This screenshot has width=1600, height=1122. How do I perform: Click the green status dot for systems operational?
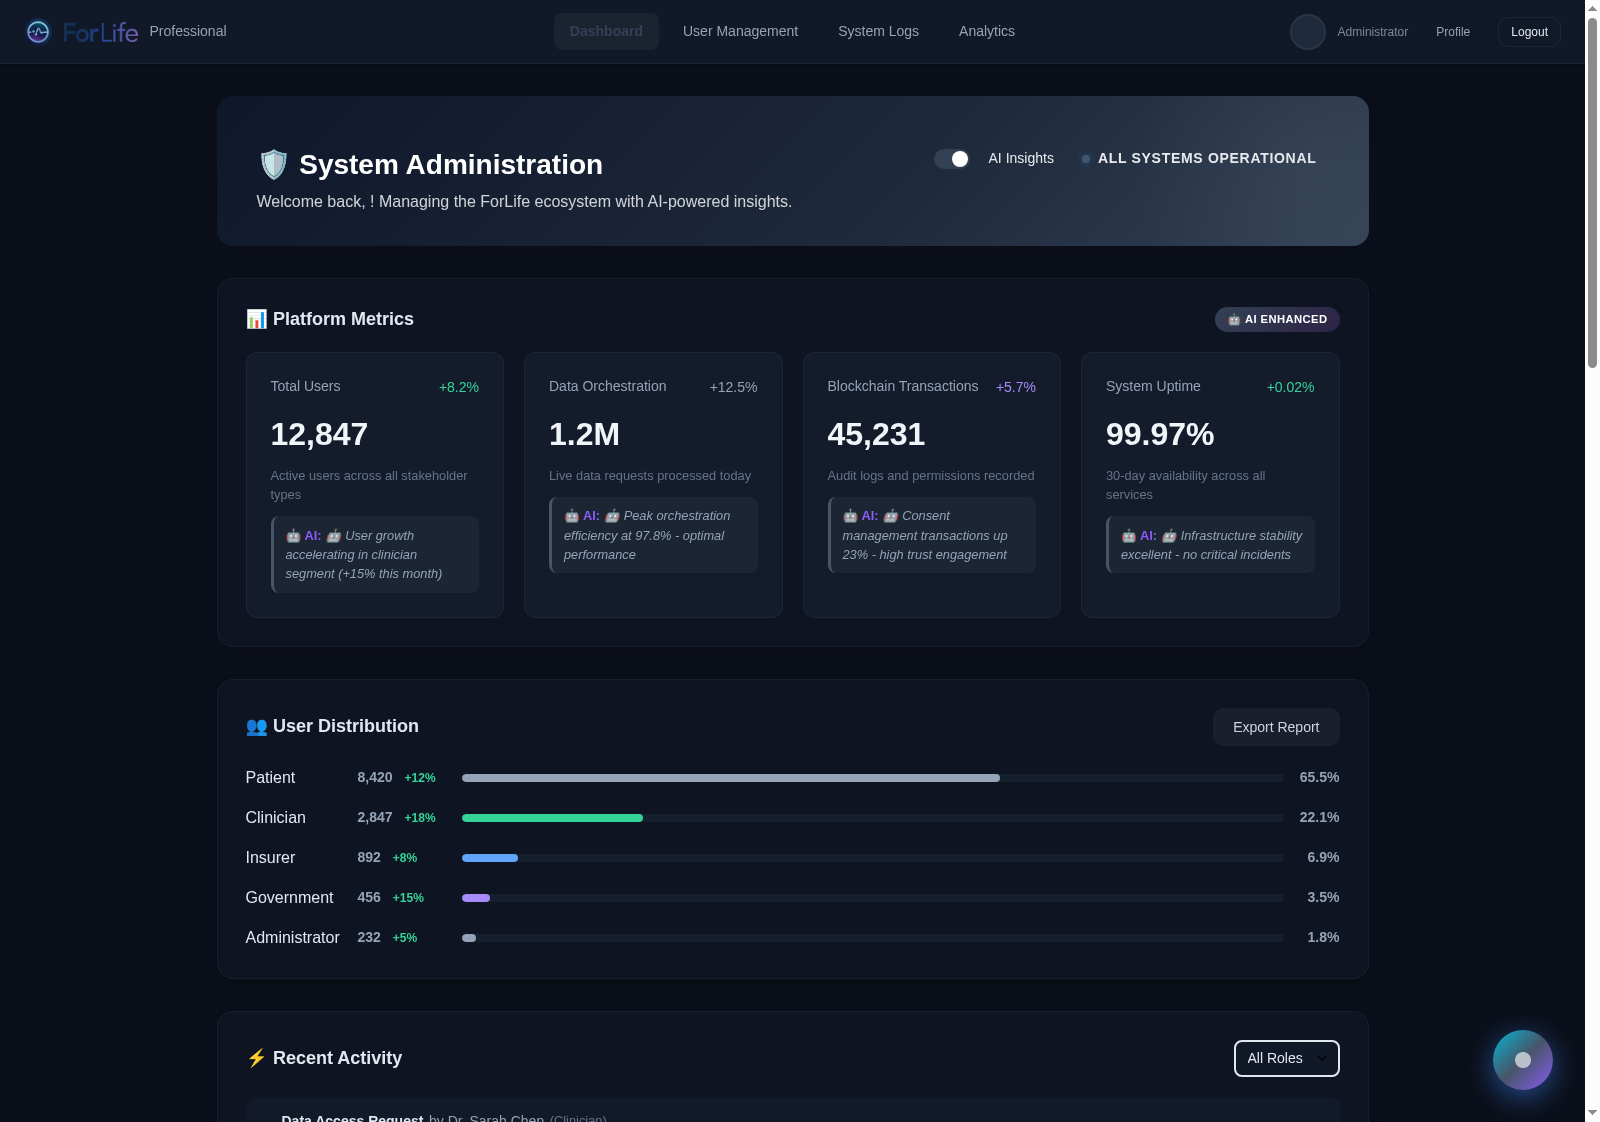[1086, 159]
